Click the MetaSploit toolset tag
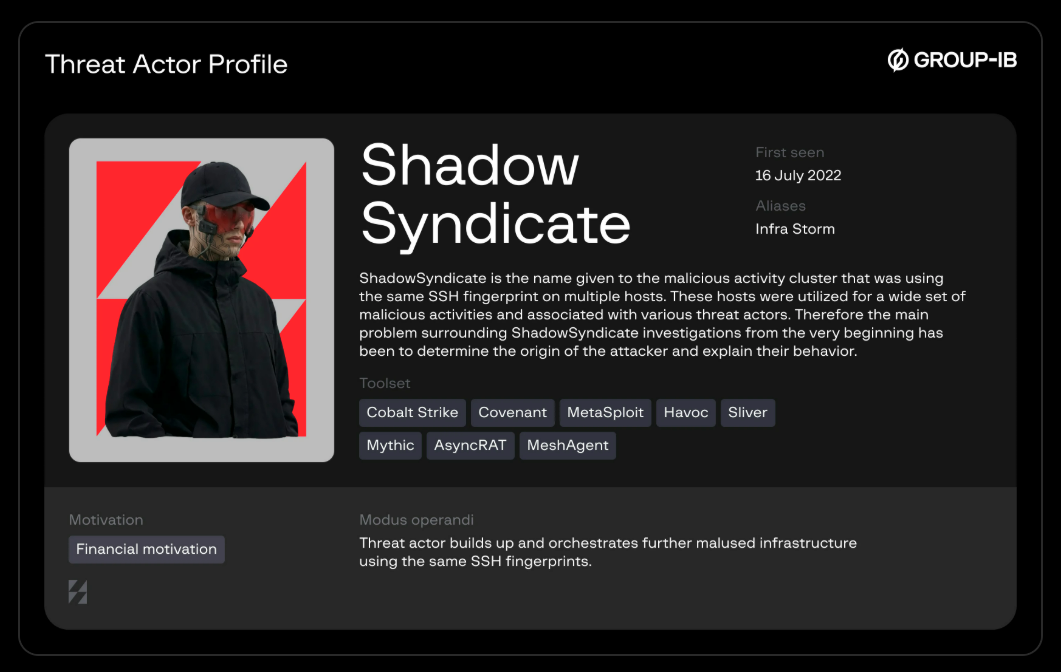 click(605, 413)
